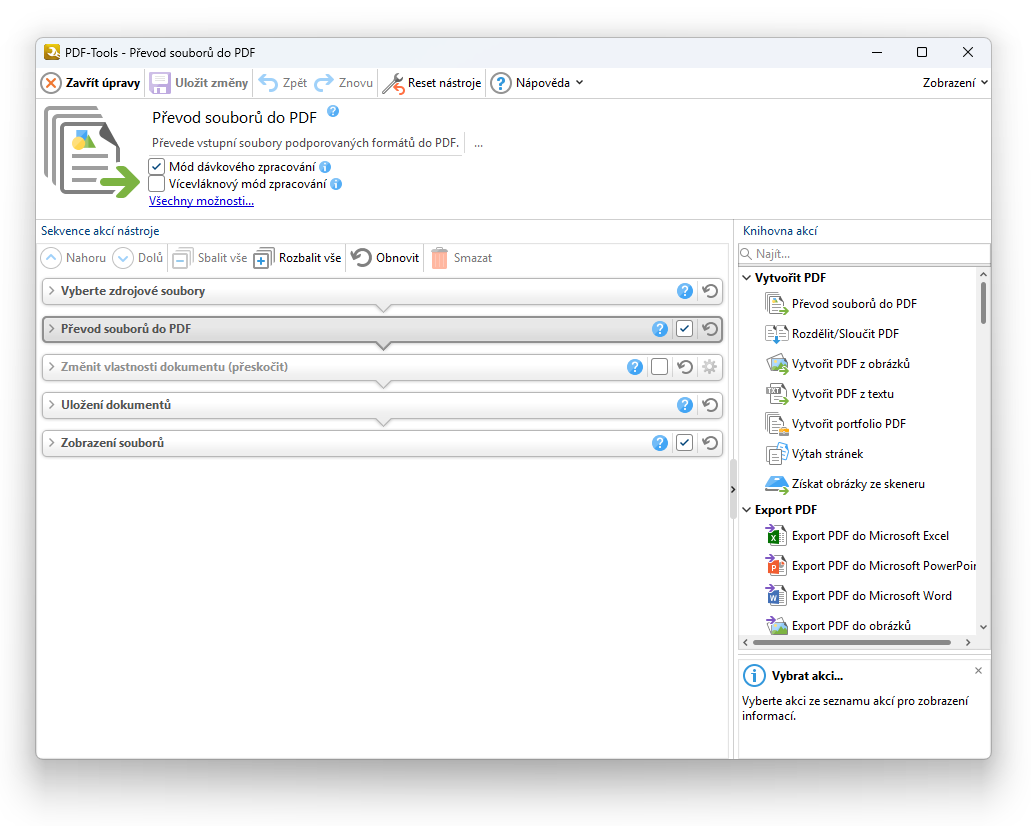Click the Dolů move-down button
The width and height of the screenshot is (1031, 826).
(138, 258)
